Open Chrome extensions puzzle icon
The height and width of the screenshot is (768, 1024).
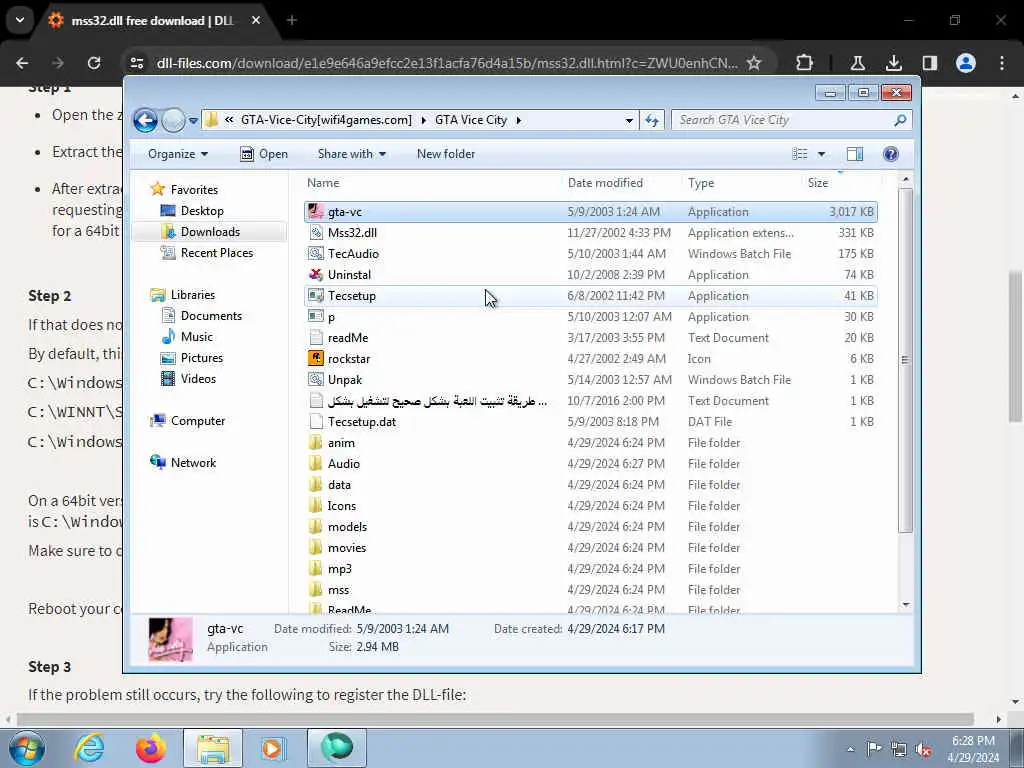tap(805, 63)
